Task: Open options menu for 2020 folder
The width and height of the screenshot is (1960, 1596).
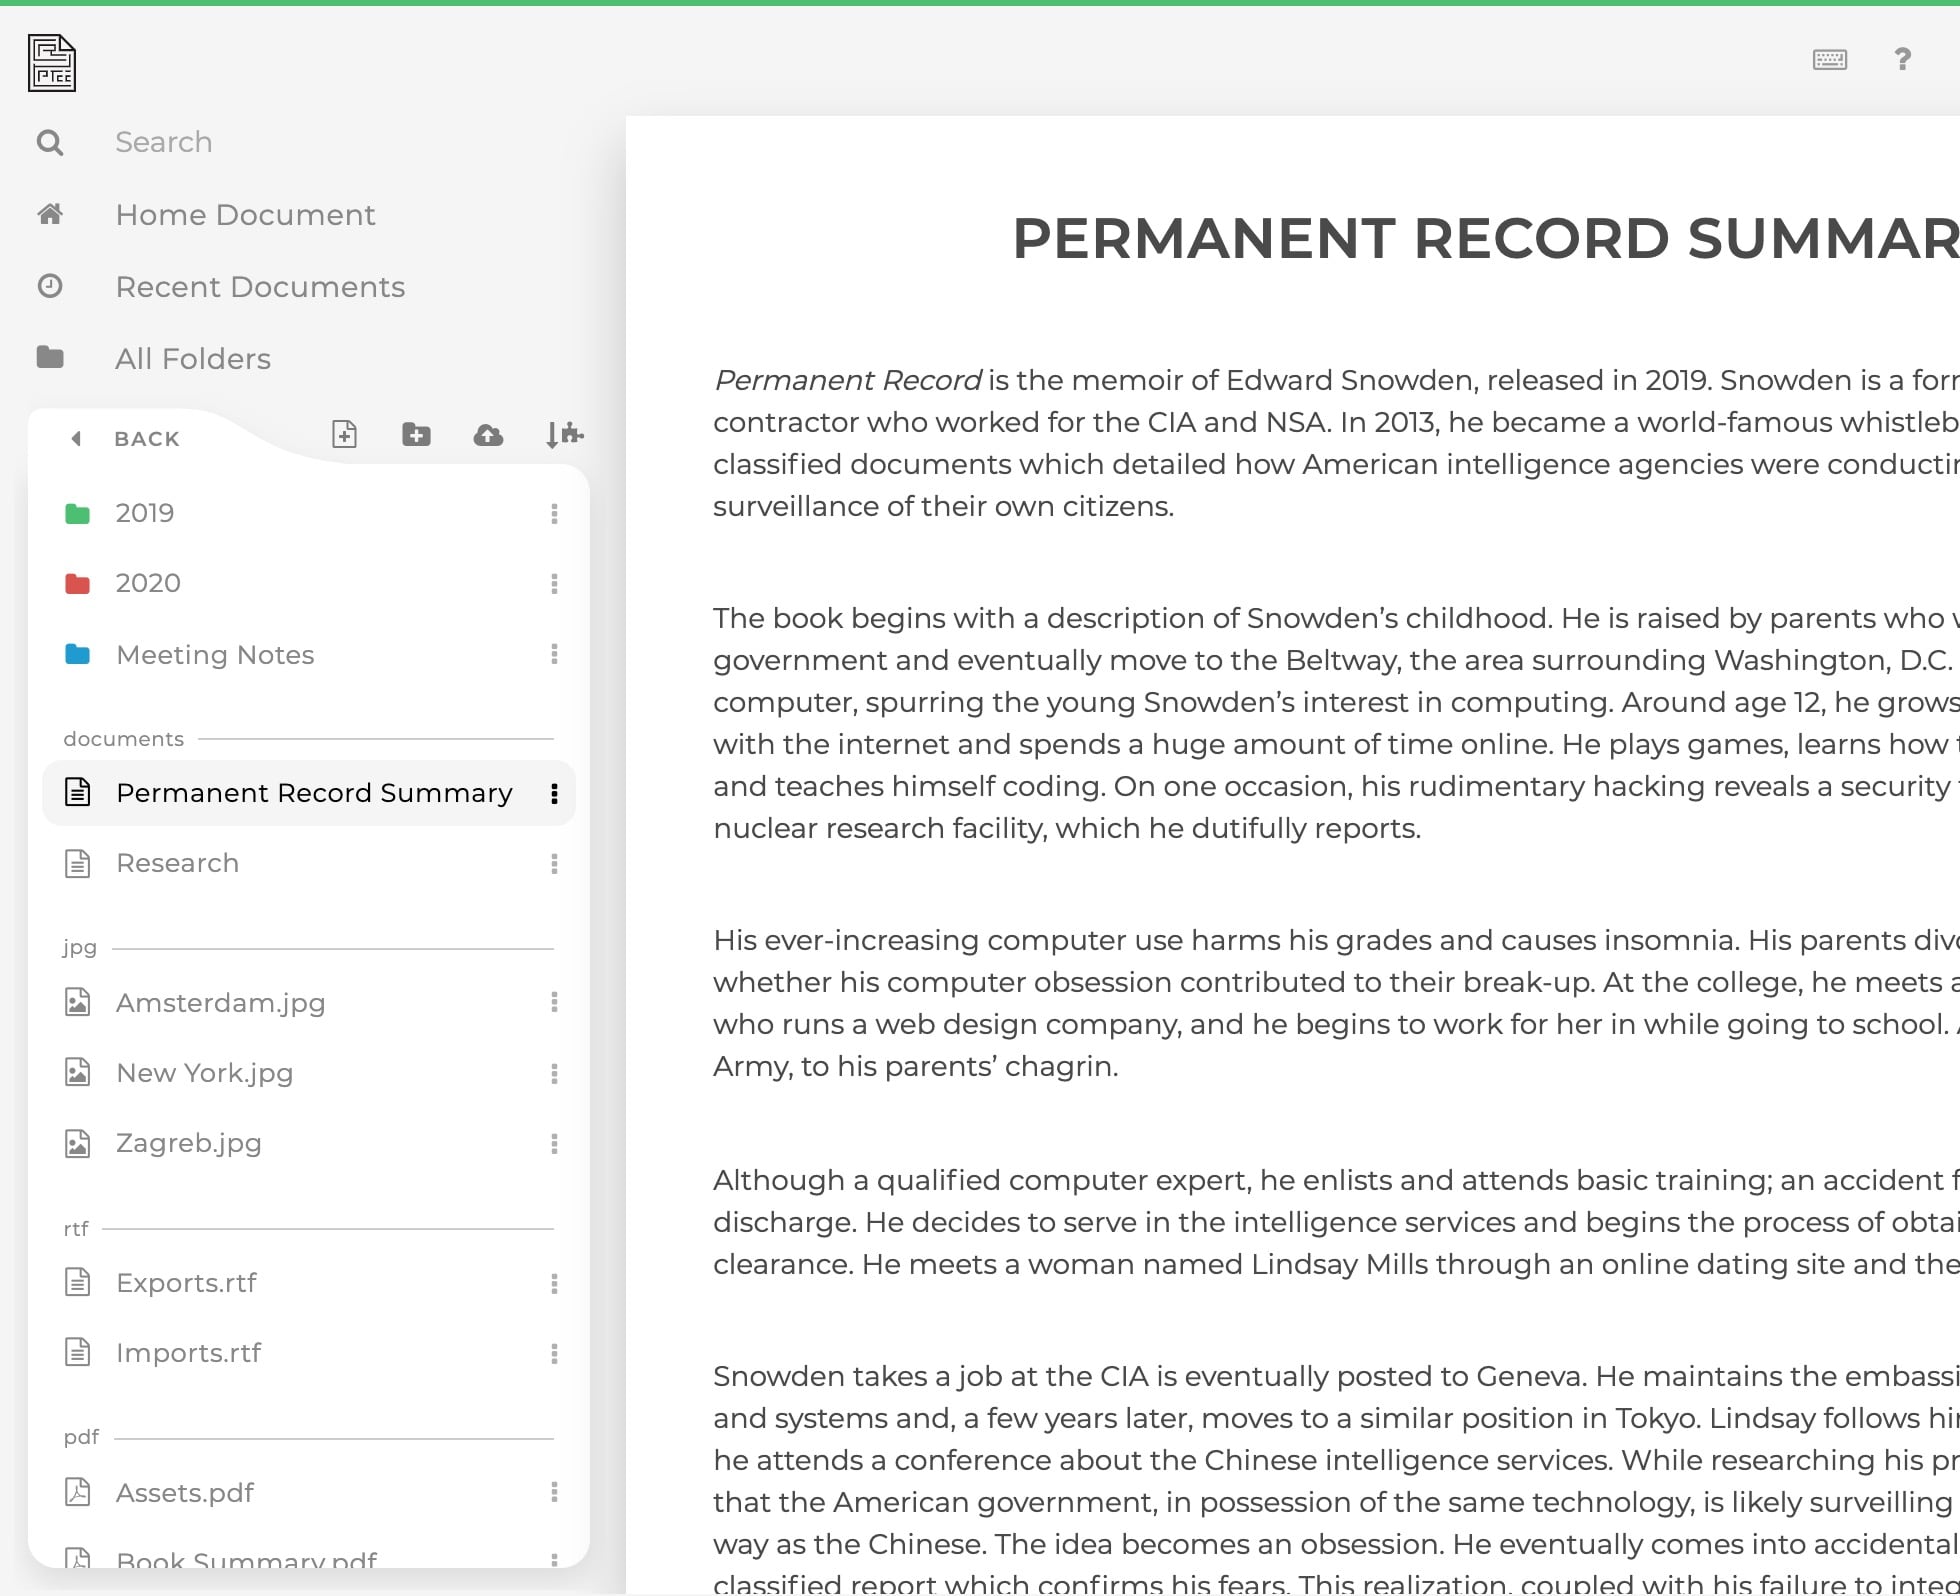Action: coord(554,584)
